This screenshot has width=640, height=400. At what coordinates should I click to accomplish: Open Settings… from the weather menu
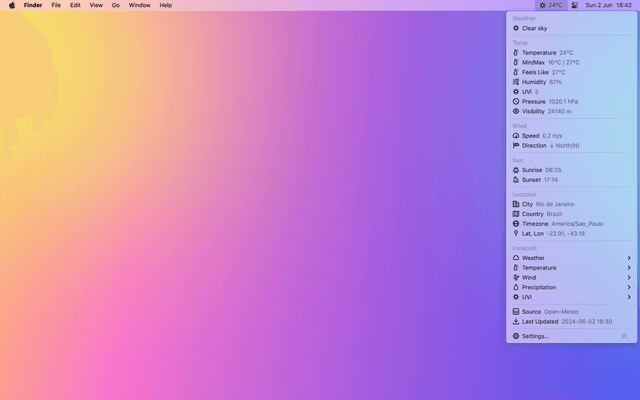(x=535, y=336)
